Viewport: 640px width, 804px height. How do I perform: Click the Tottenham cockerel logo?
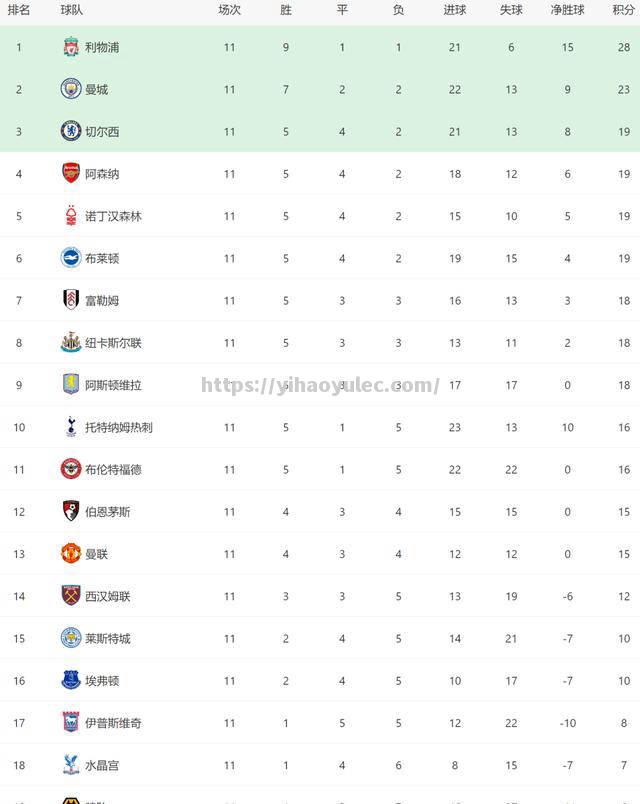(x=71, y=427)
